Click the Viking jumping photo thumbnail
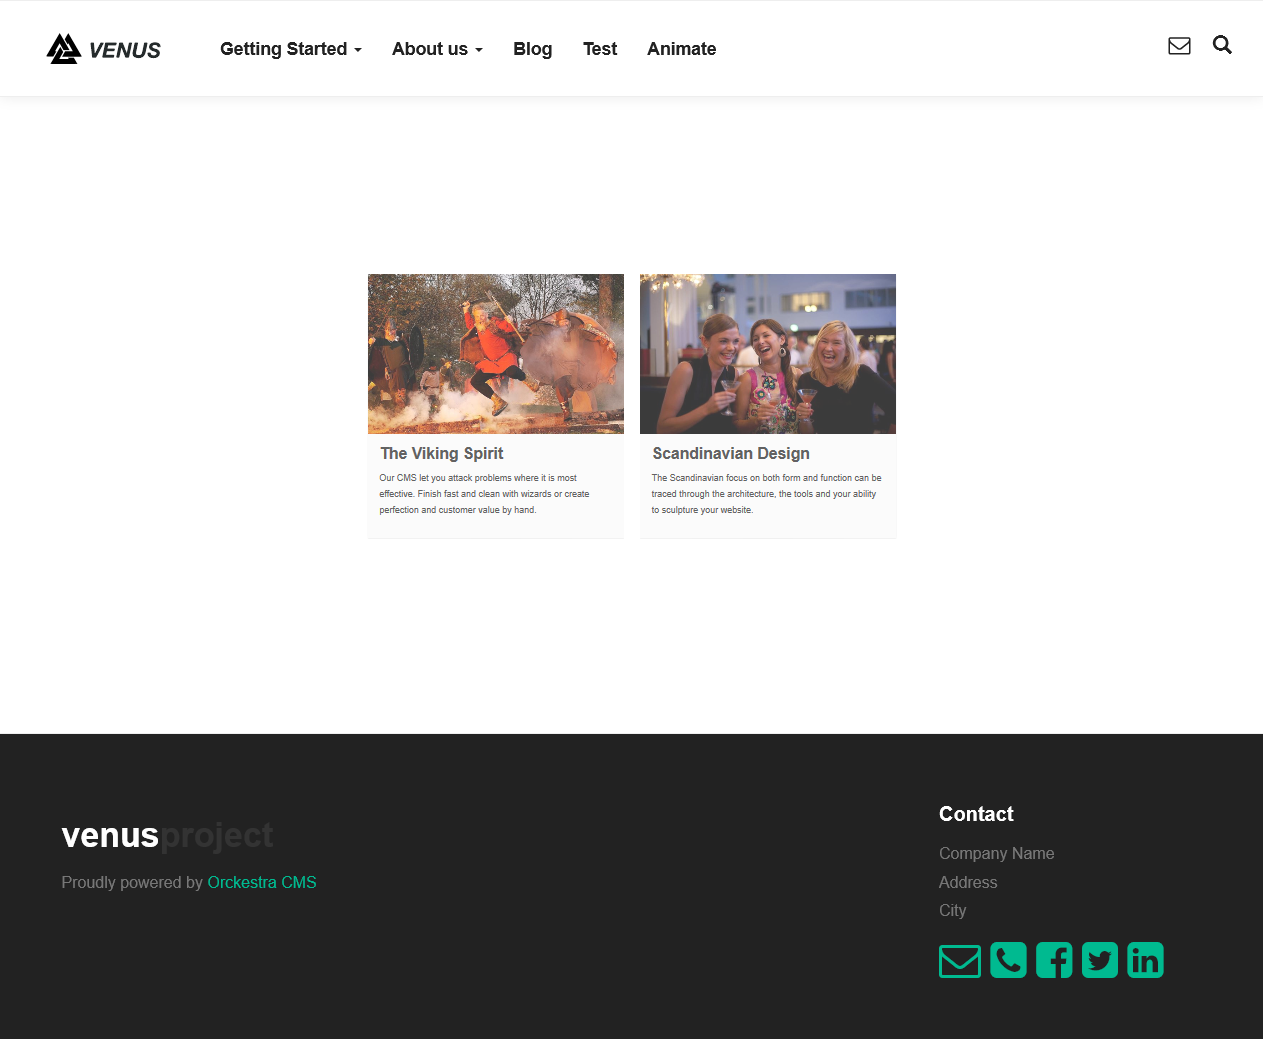The width and height of the screenshot is (1263, 1039). [496, 353]
